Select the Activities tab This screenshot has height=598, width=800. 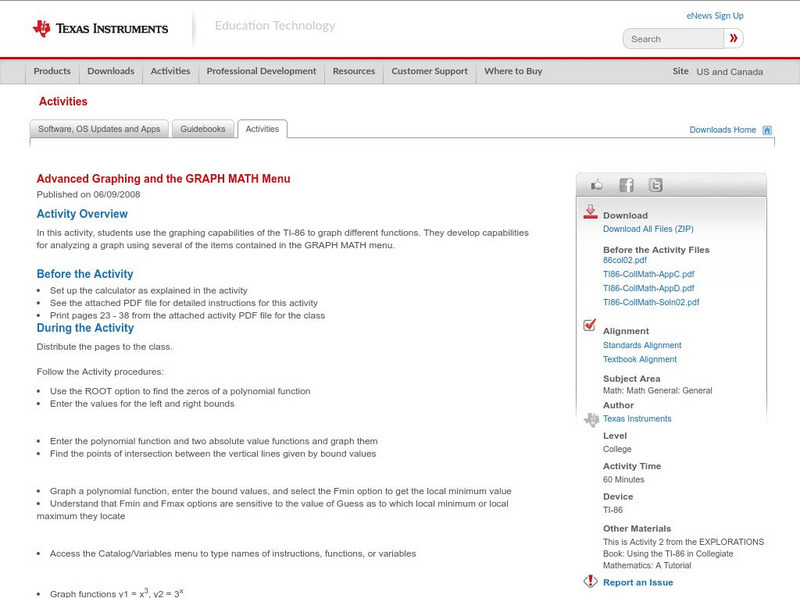point(262,129)
